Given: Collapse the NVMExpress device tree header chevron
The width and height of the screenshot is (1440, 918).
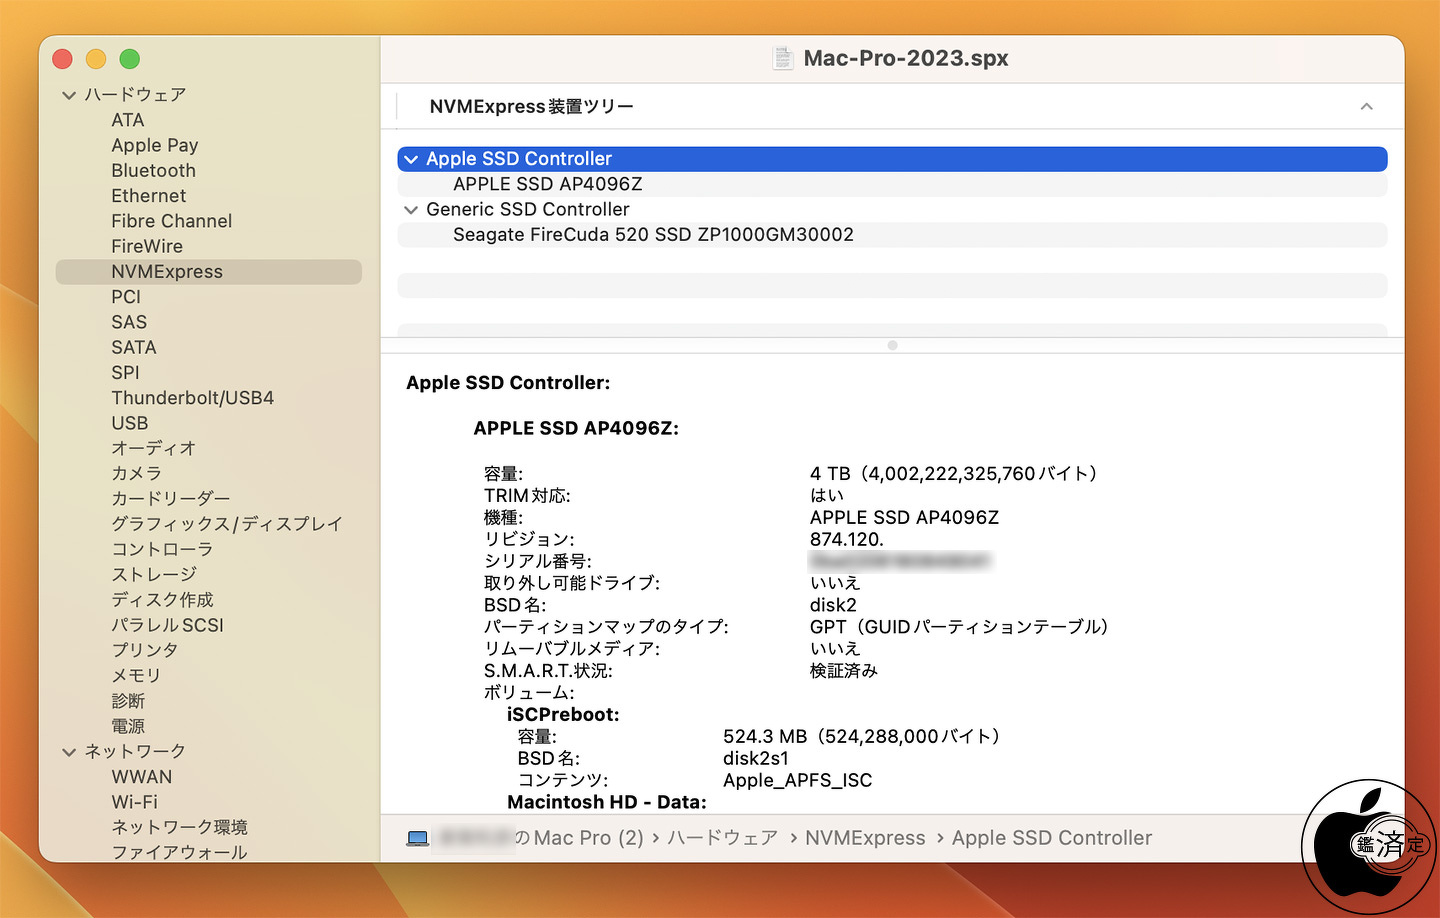Looking at the screenshot, I should coord(1366,107).
